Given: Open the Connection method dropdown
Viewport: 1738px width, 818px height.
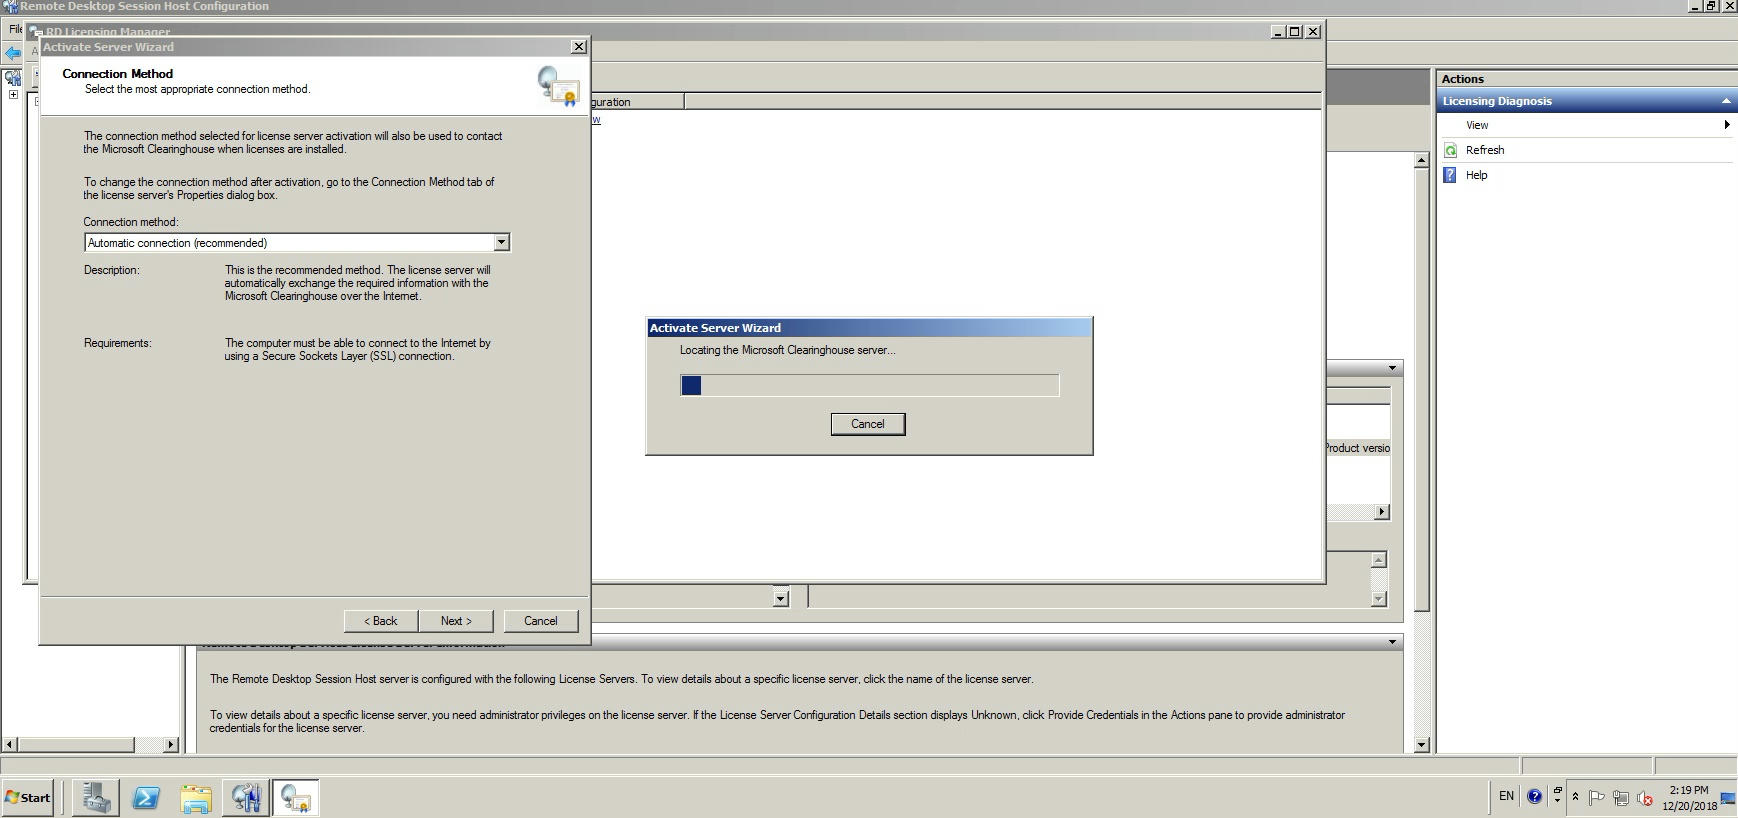Looking at the screenshot, I should click(501, 243).
